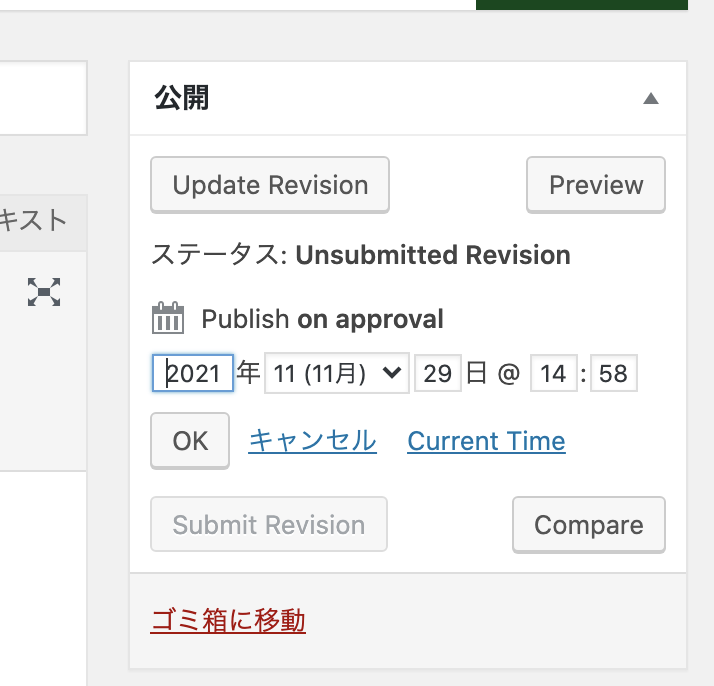This screenshot has width=714, height=686.
Task: Click the キャンセル link
Action: [x=312, y=441]
